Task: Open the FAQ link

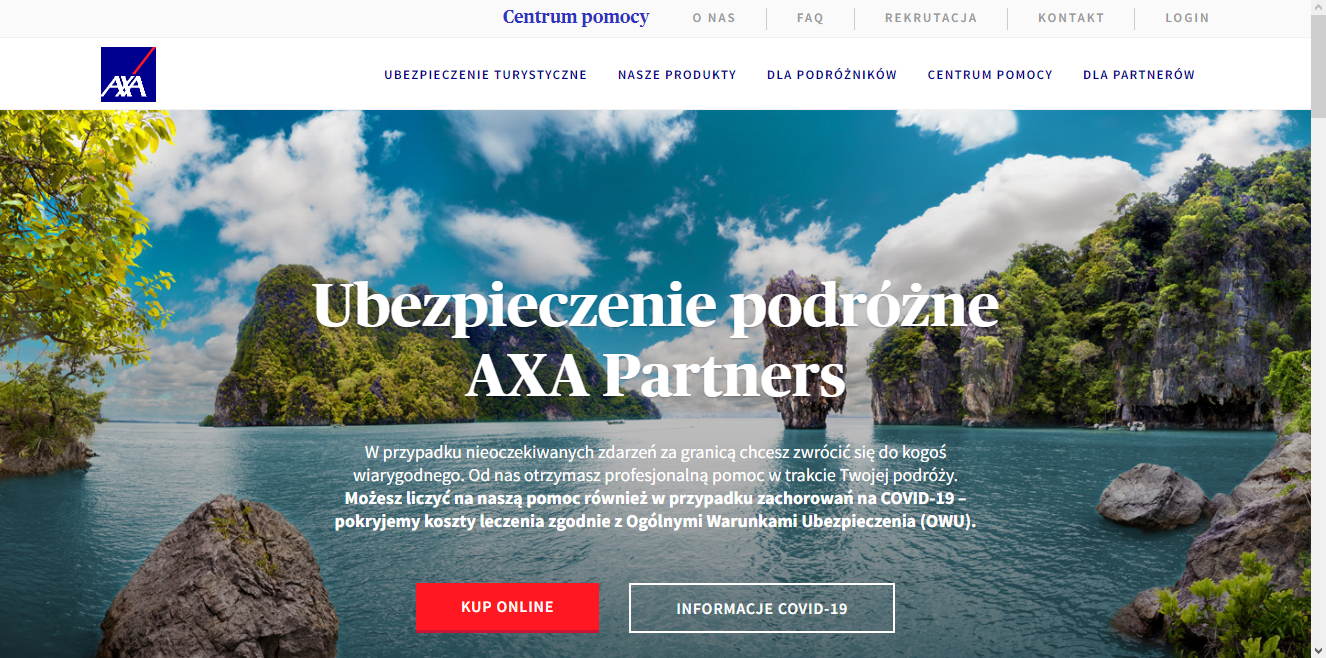Action: coord(810,18)
